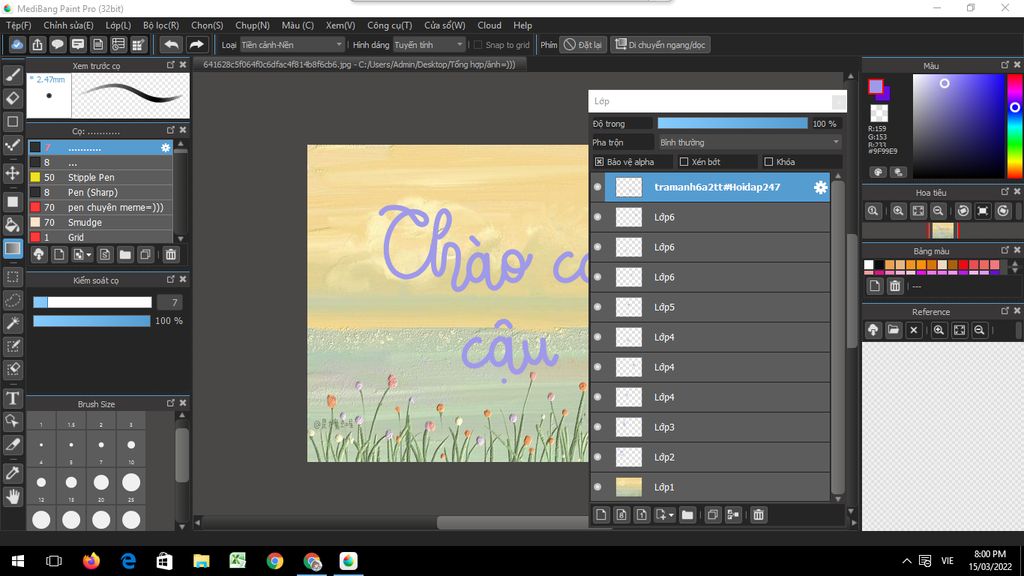
Task: Select the Bucket fill tool
Action: point(12,225)
